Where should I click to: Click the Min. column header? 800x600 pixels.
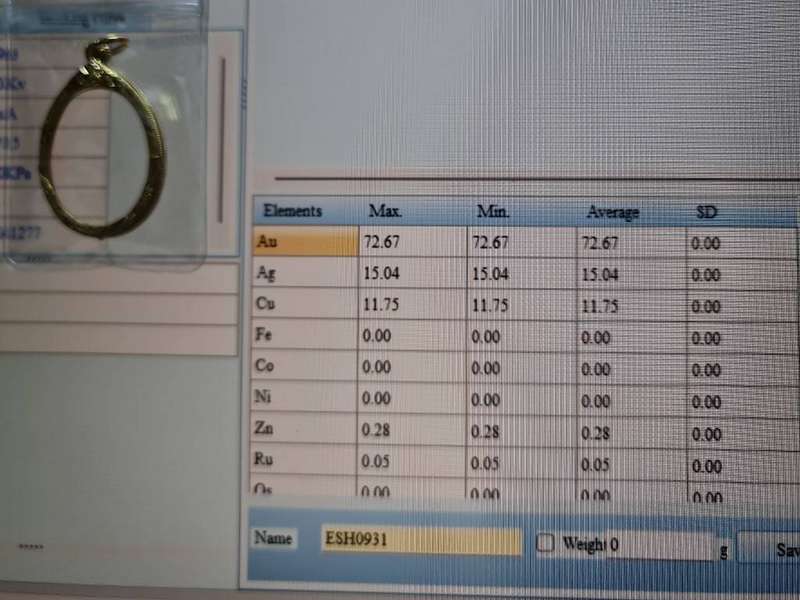(x=493, y=212)
